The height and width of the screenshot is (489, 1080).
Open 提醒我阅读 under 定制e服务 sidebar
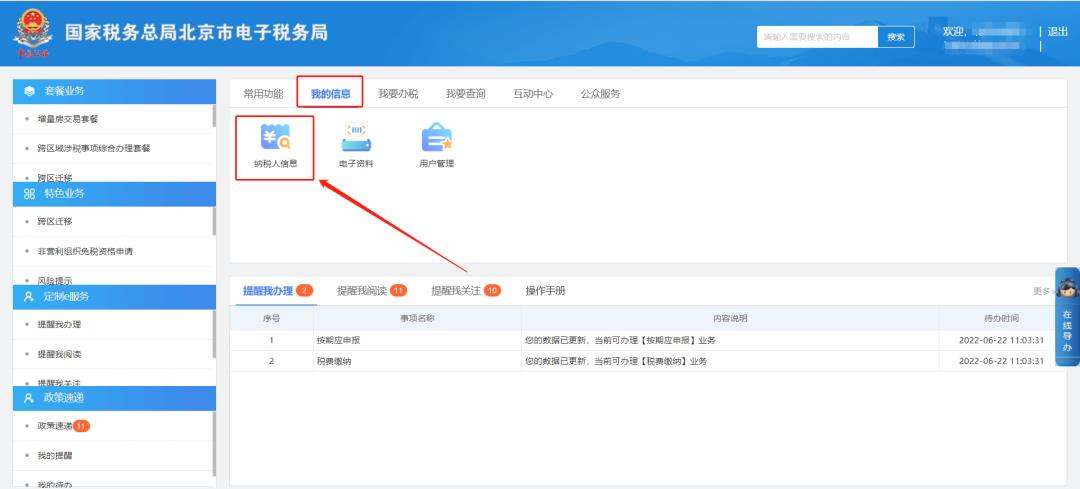[59, 354]
